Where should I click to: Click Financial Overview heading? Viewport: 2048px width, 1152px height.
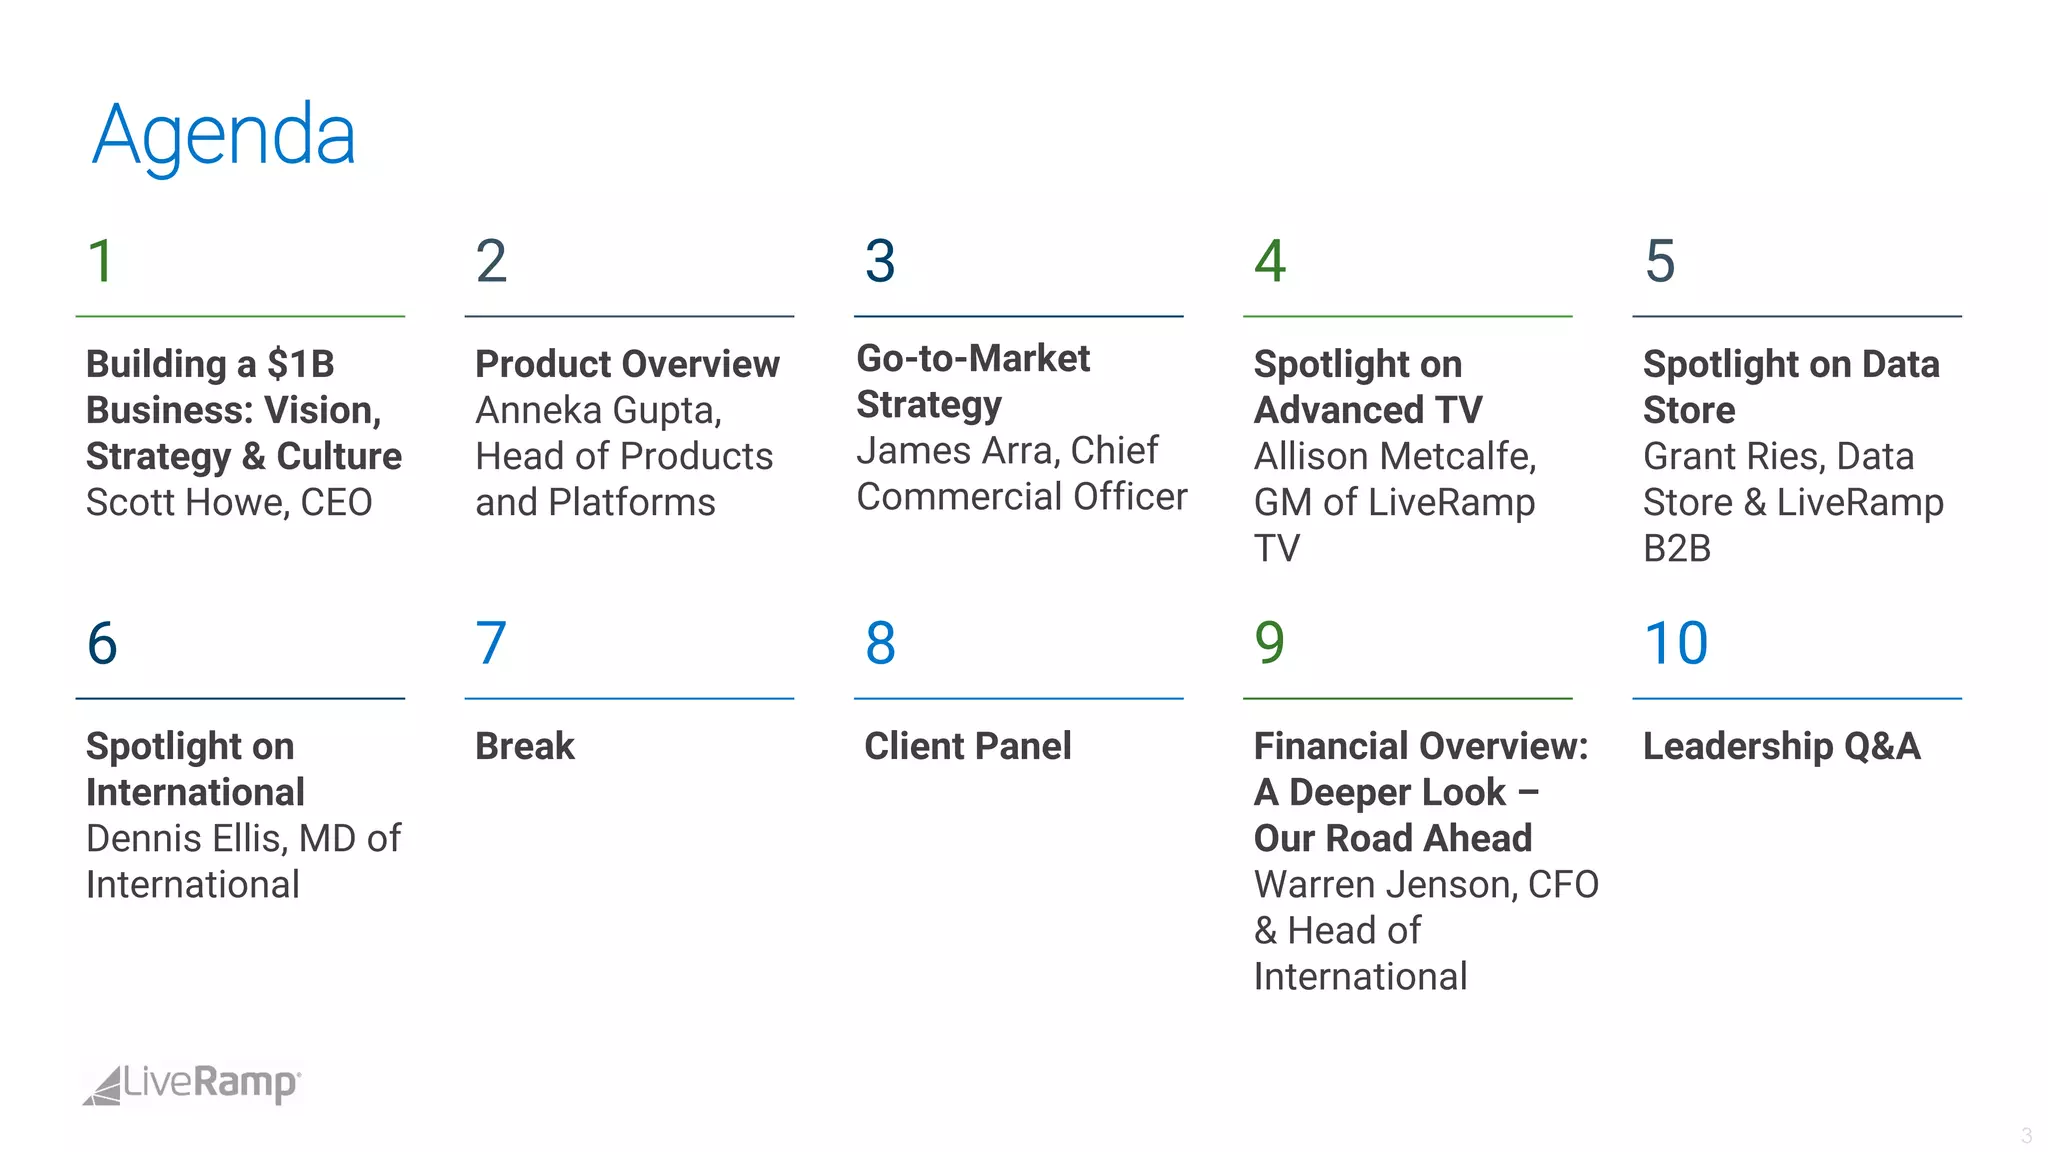coord(1420,792)
